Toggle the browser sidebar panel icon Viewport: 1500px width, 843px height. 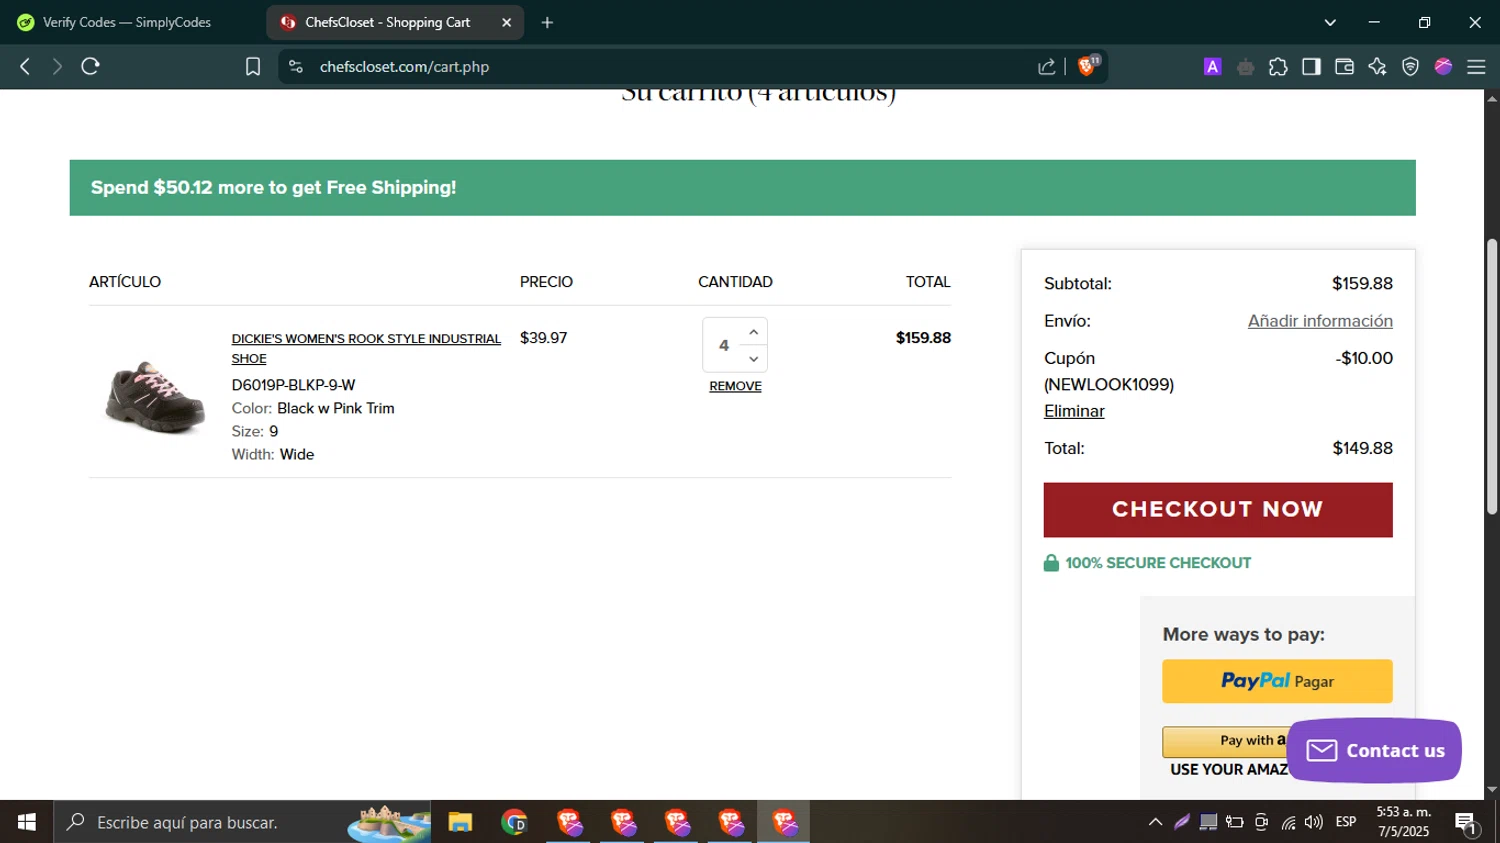[1311, 67]
